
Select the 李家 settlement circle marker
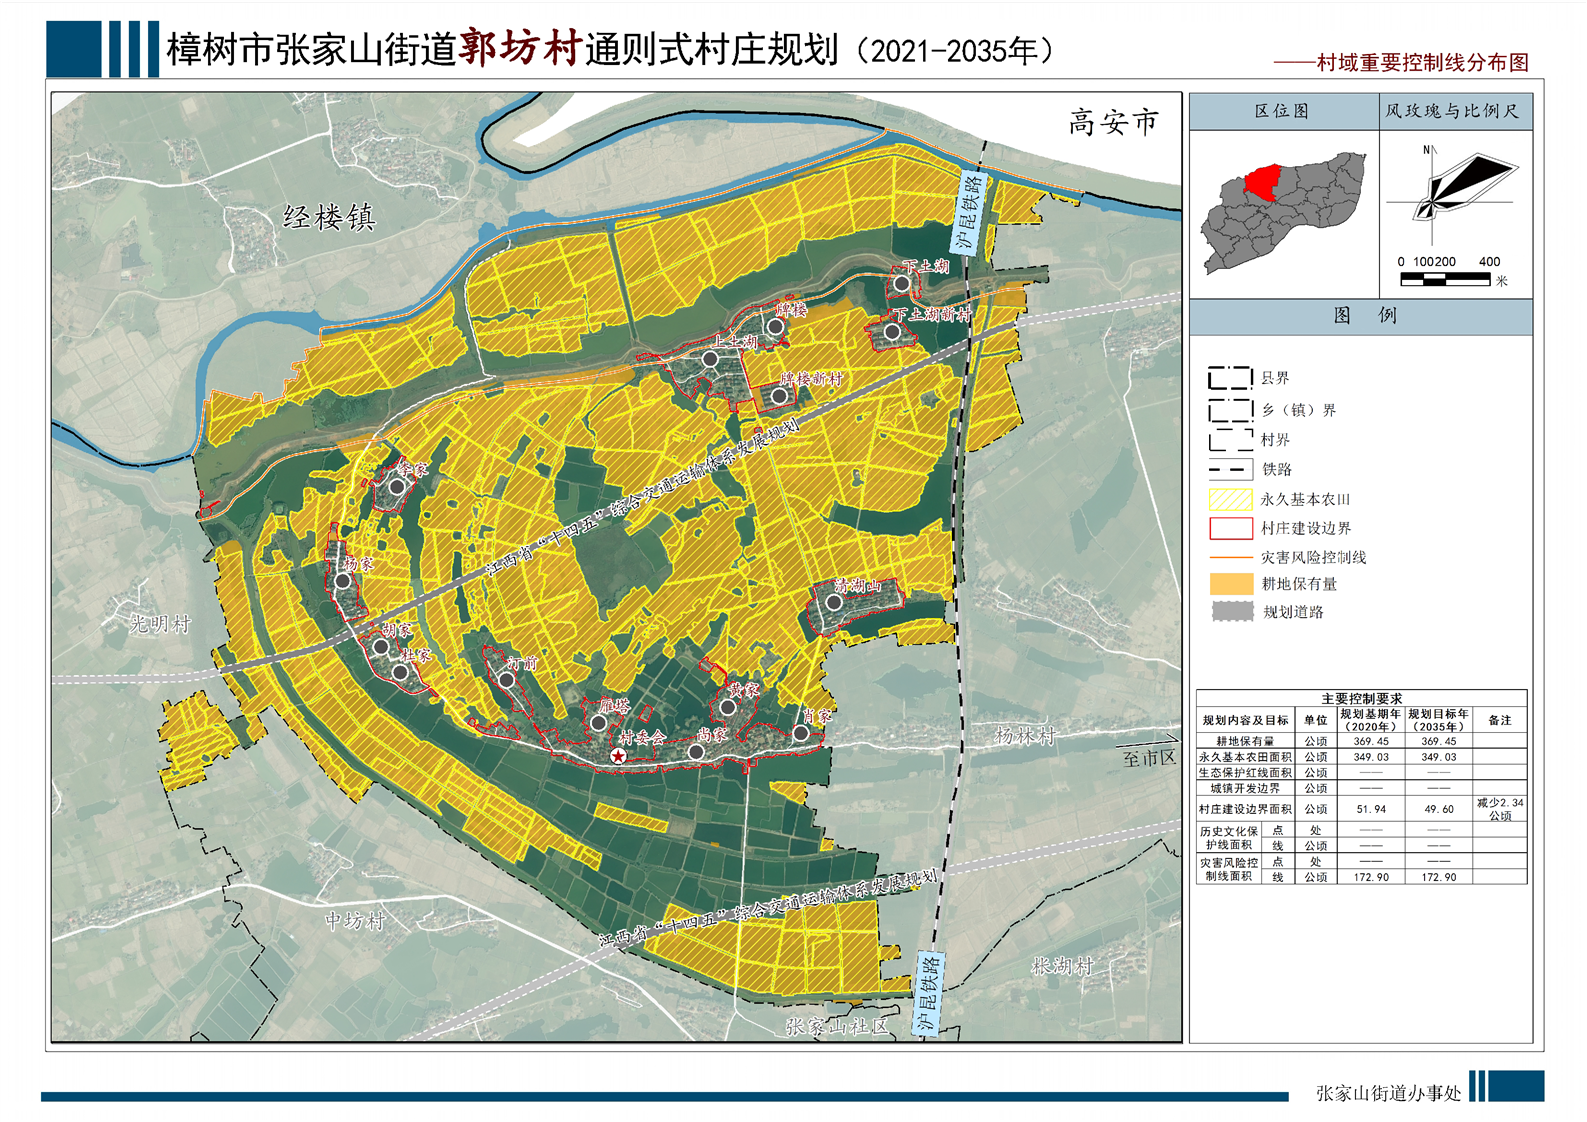pos(397,487)
